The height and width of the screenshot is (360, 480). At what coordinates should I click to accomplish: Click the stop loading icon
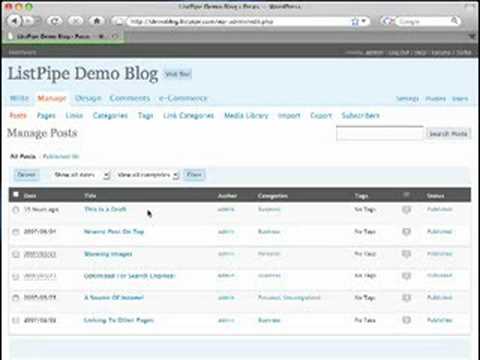pos(76,21)
